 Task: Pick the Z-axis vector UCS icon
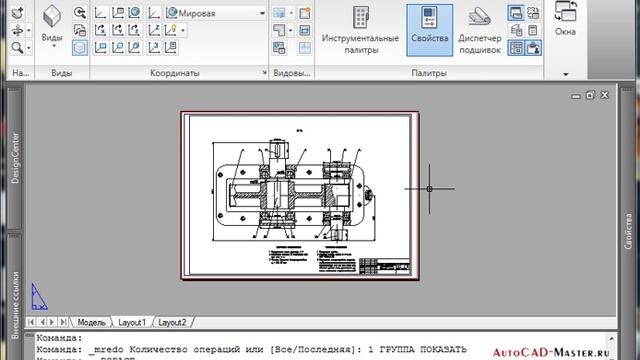coord(154,30)
